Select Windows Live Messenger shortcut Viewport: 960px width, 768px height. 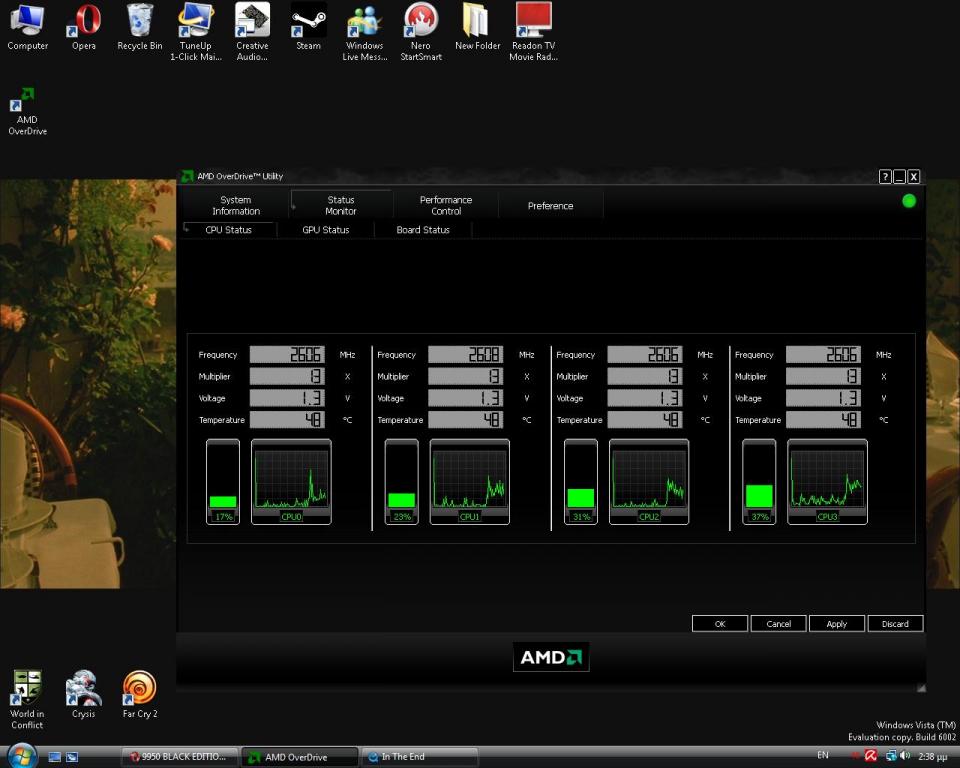click(365, 32)
